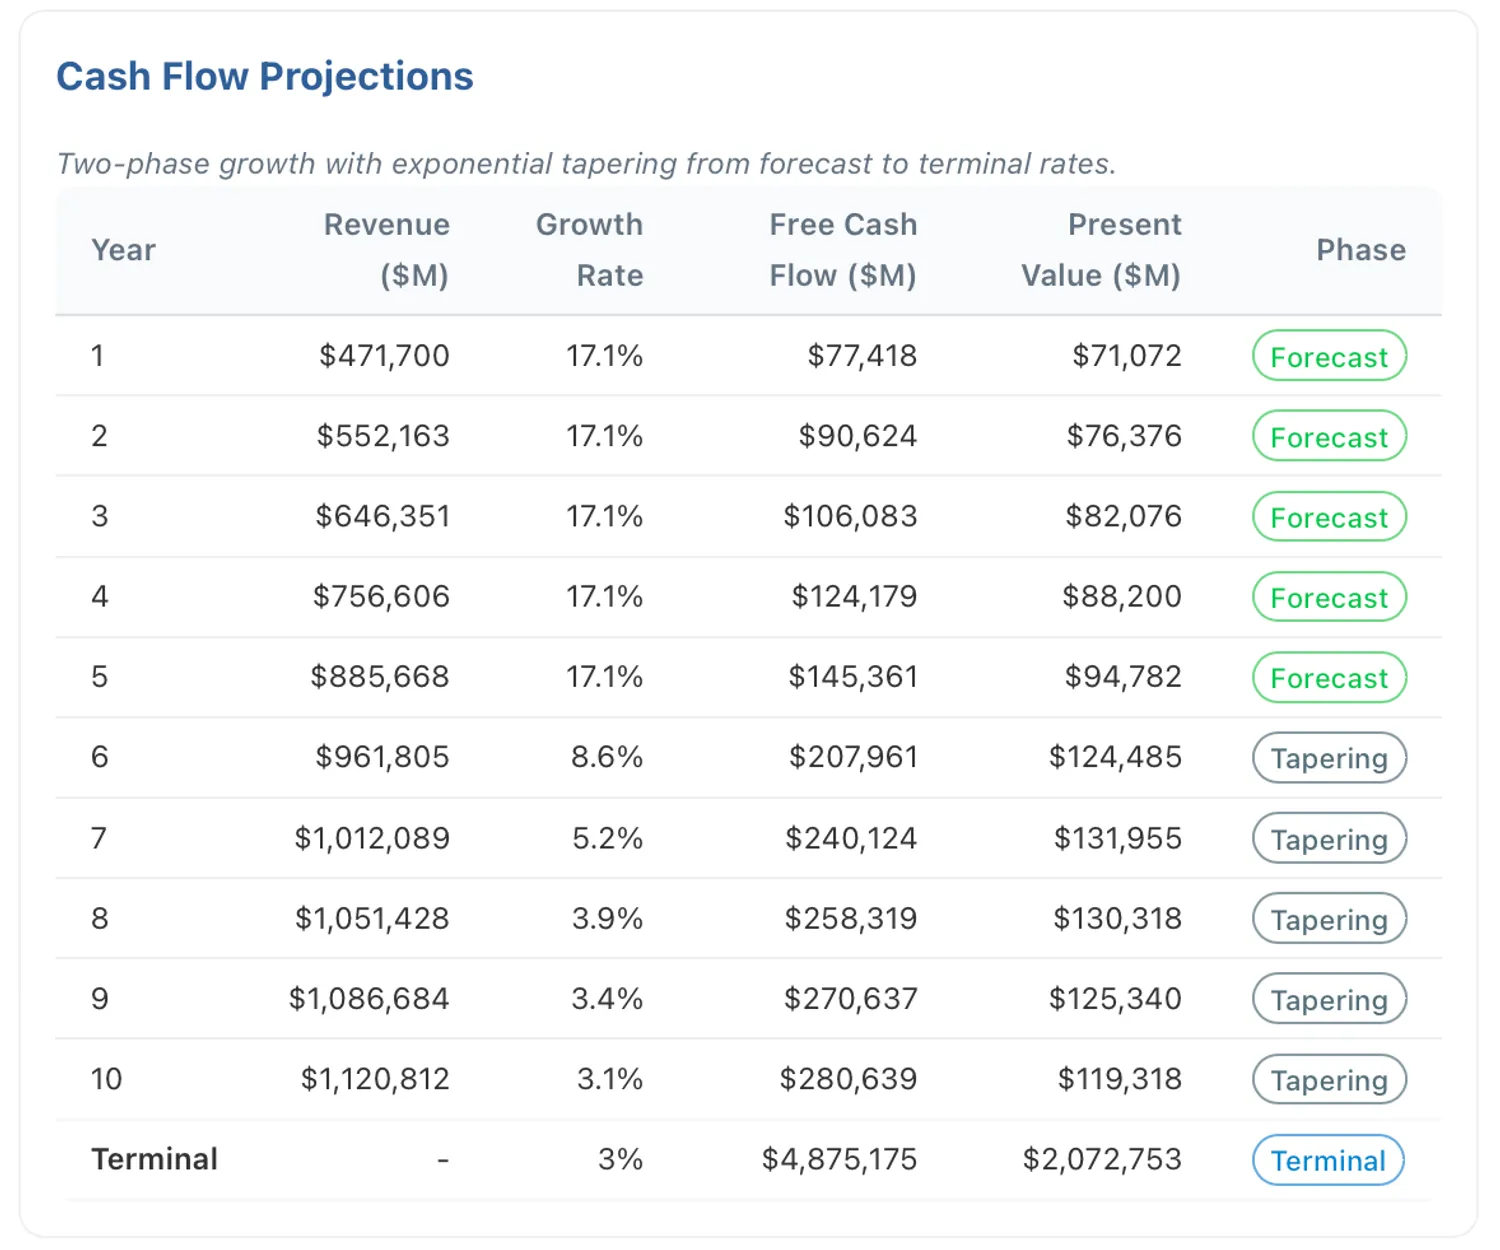The width and height of the screenshot is (1500, 1250).
Task: Click the Forecast badge in year 3 row
Action: (1329, 517)
